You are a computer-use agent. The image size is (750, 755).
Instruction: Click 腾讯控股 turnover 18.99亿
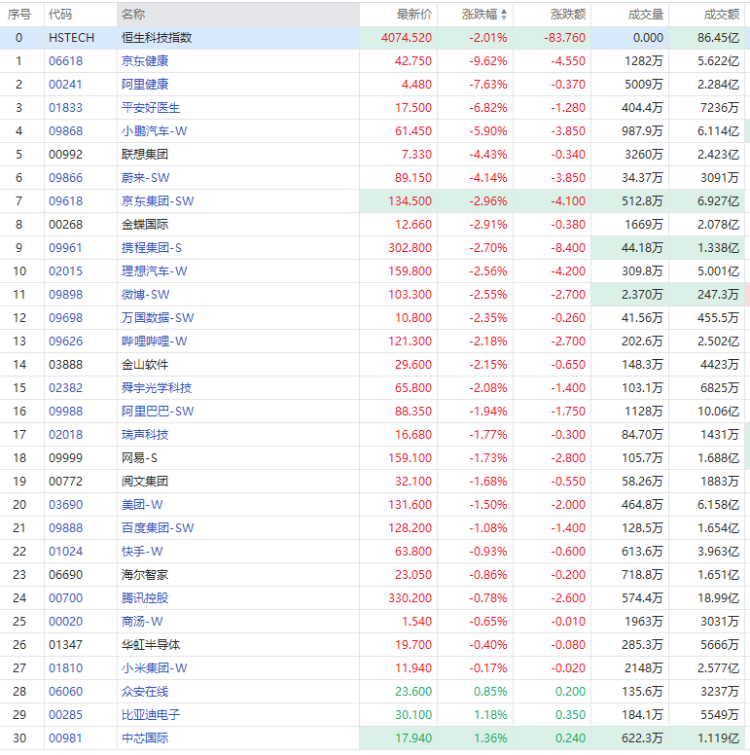[x=718, y=598]
